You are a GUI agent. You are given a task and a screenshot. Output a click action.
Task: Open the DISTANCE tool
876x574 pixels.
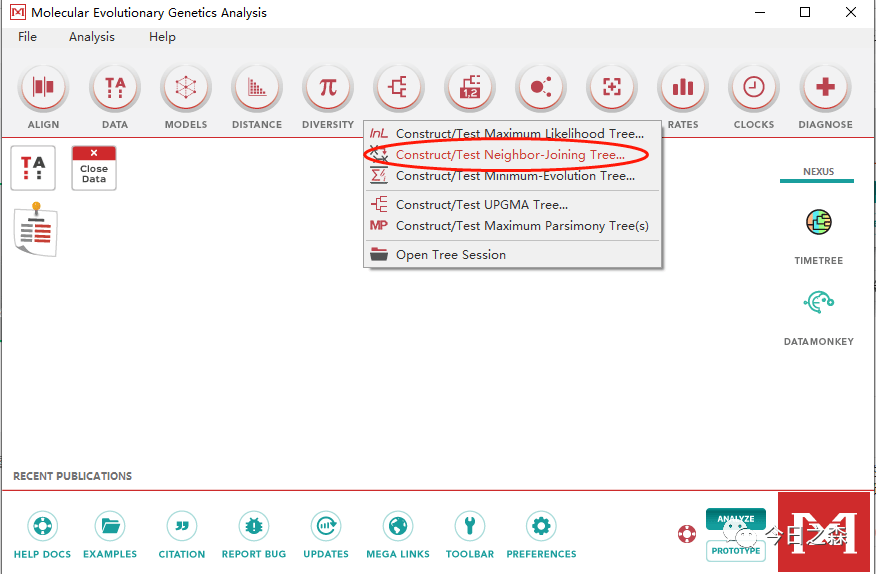(257, 88)
